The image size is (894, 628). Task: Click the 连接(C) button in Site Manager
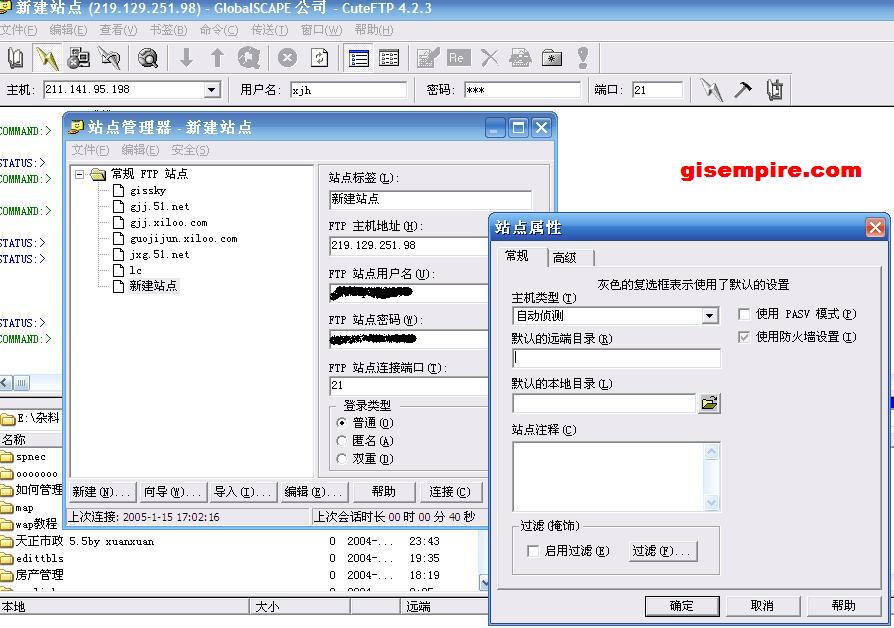(x=450, y=492)
